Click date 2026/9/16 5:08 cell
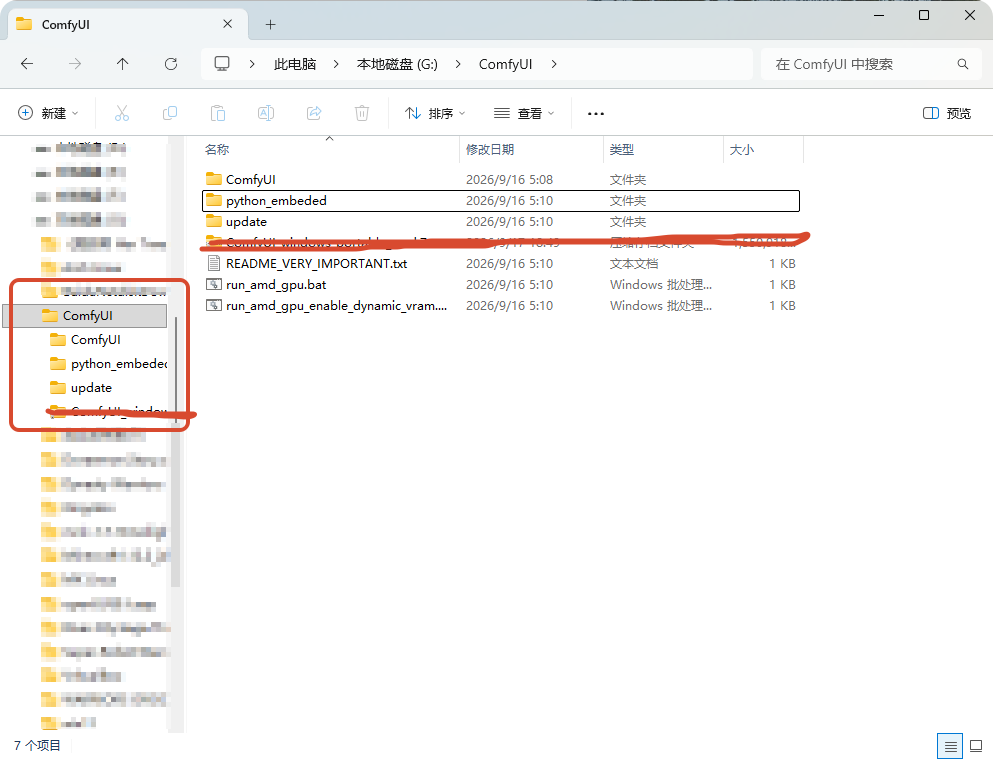 click(509, 180)
